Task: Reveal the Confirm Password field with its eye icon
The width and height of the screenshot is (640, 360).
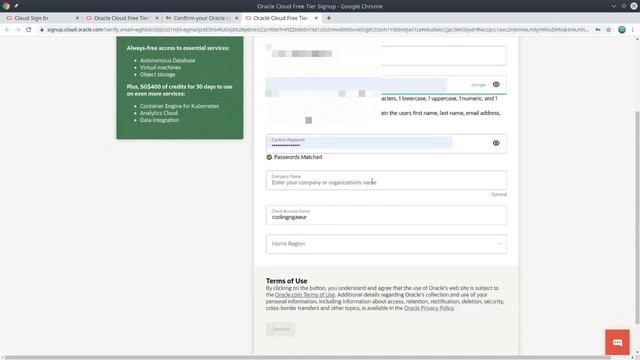Action: point(496,143)
